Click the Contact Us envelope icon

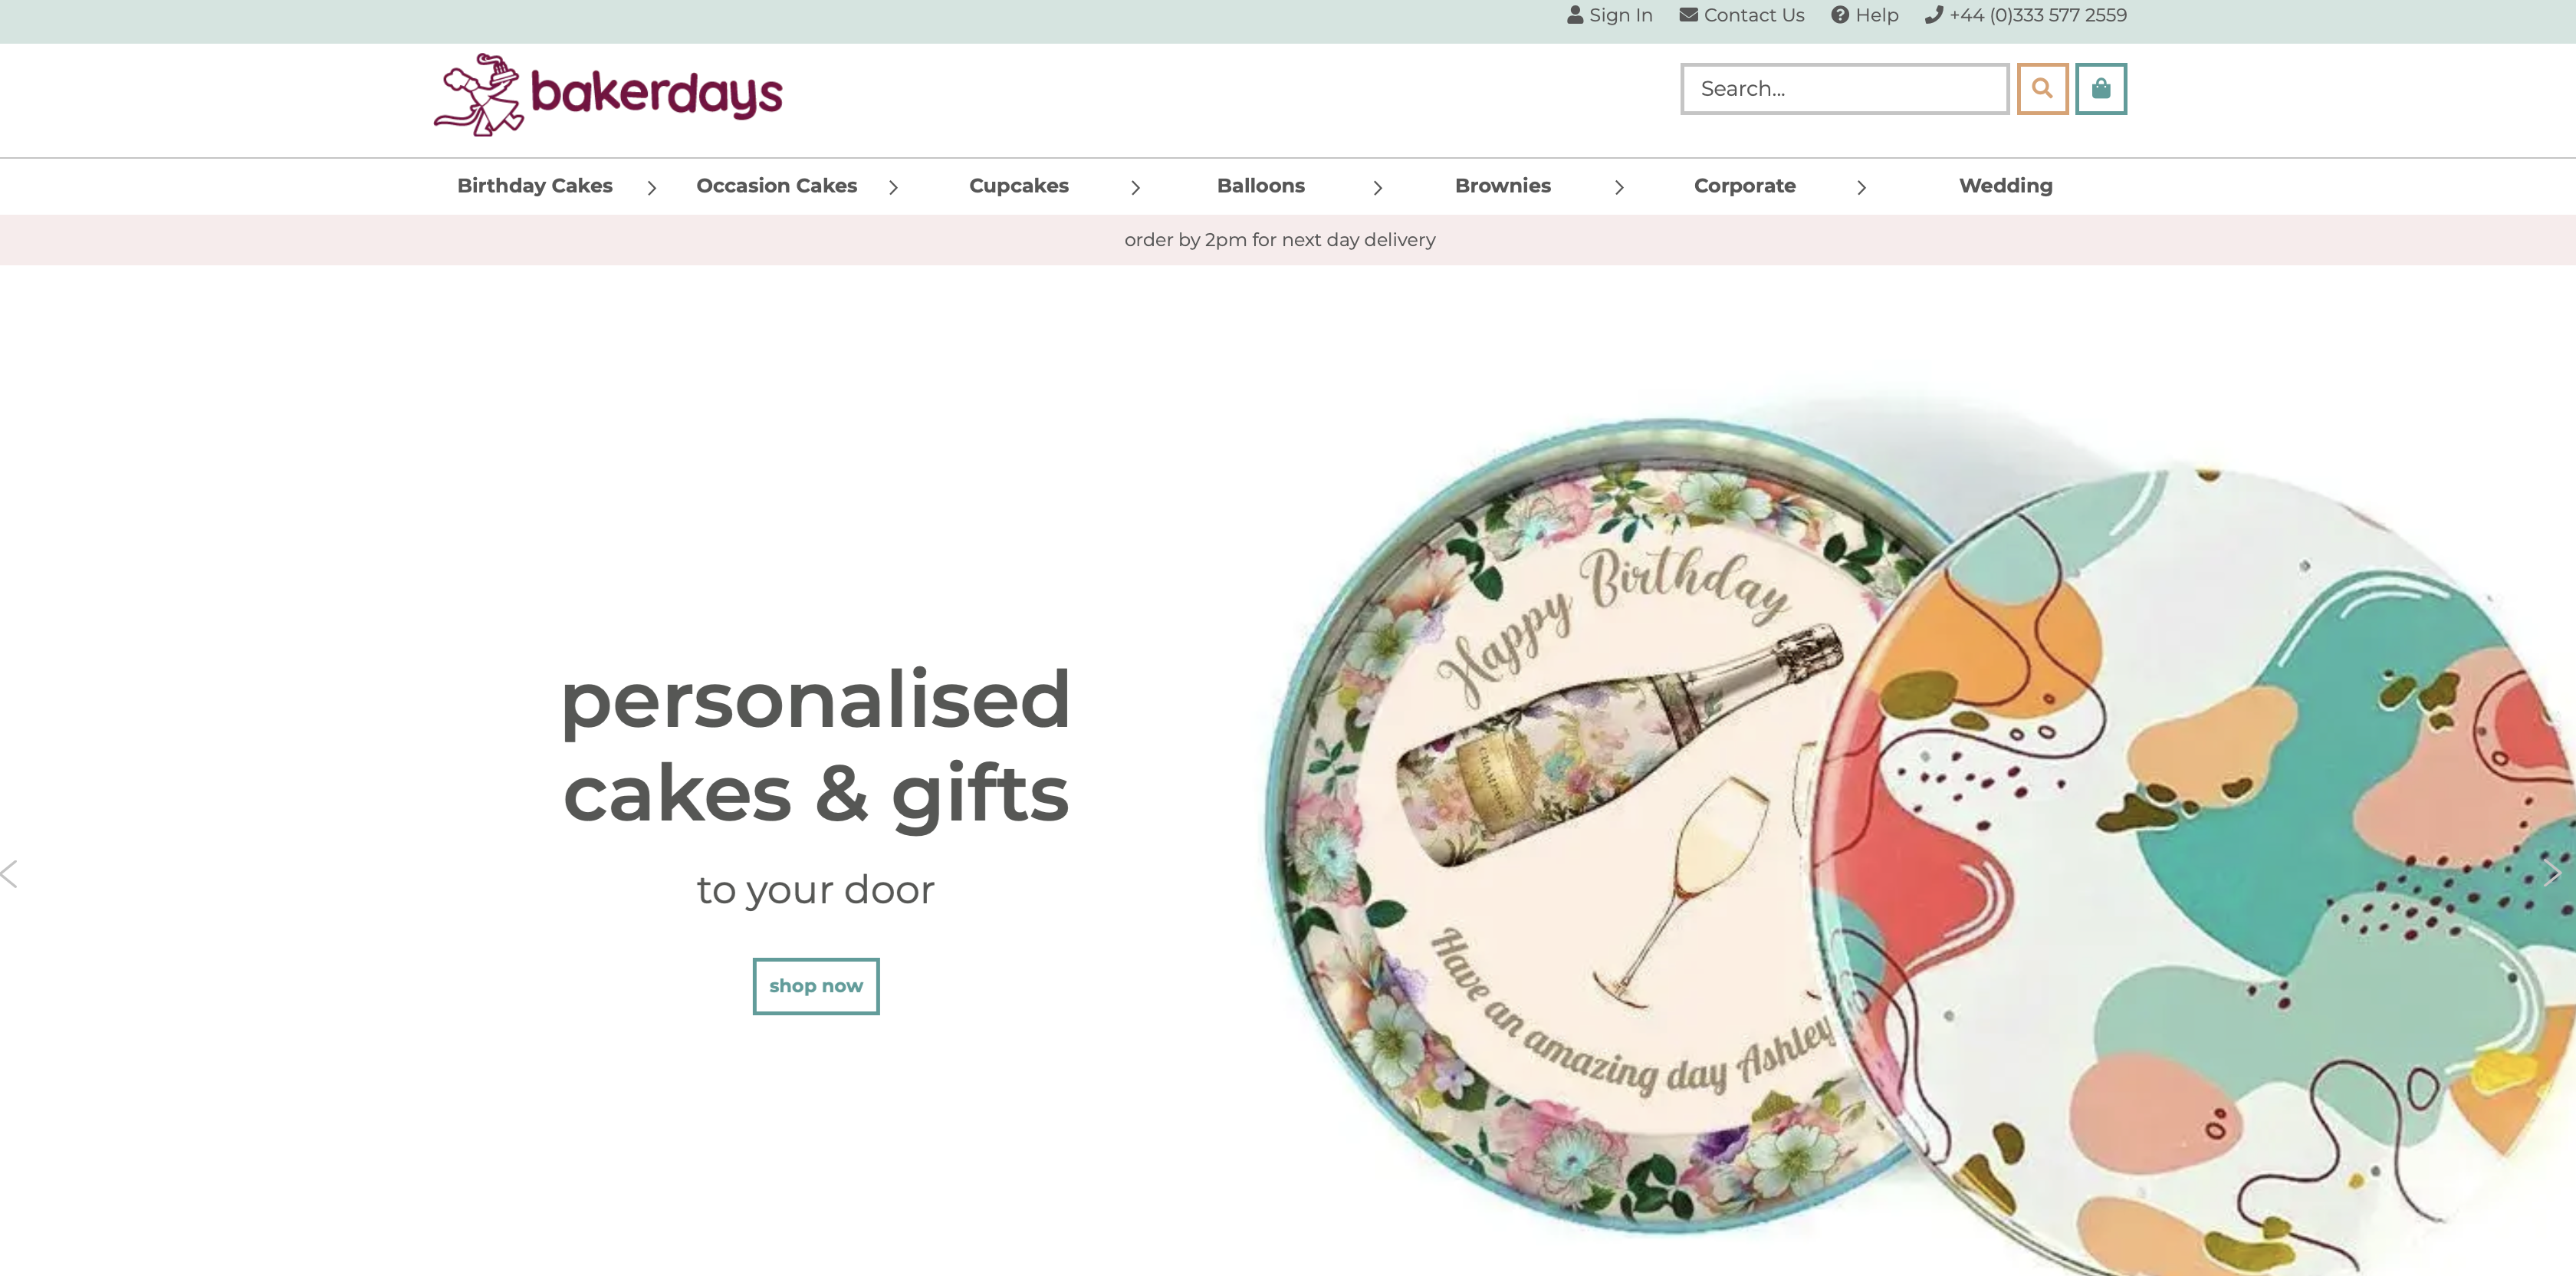[x=1688, y=15]
